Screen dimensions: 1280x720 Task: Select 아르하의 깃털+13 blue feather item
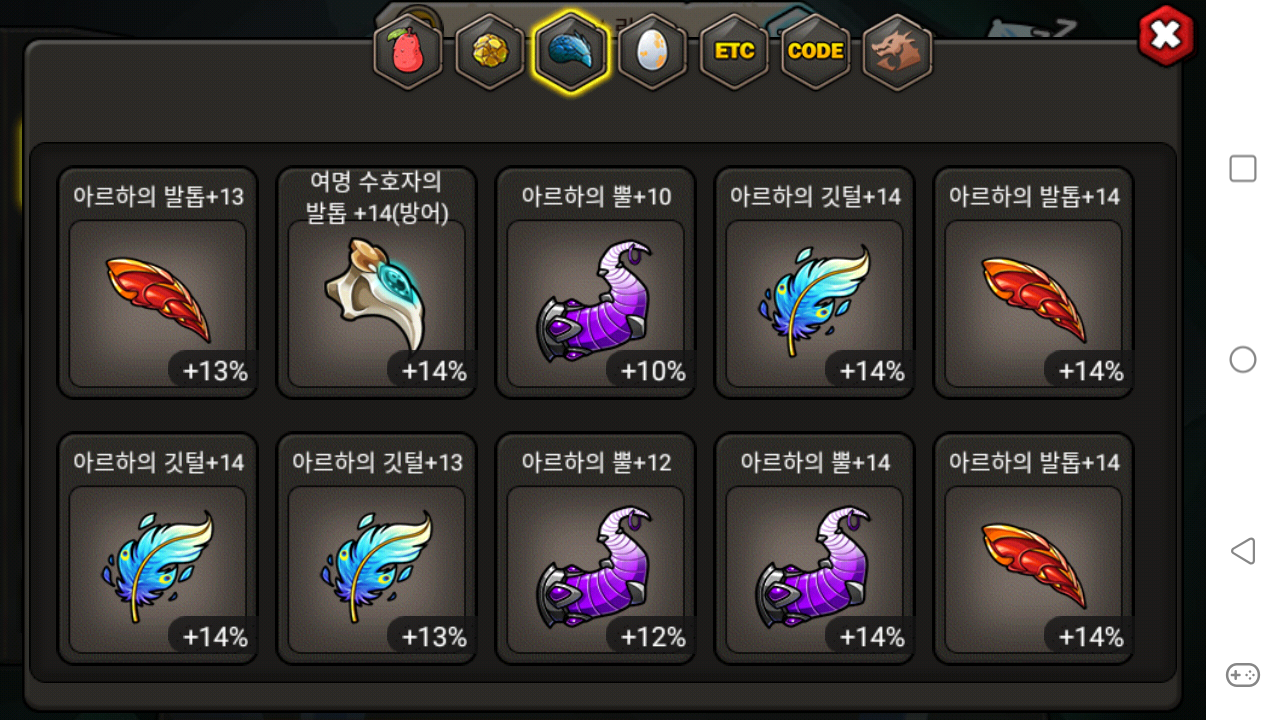tap(377, 548)
